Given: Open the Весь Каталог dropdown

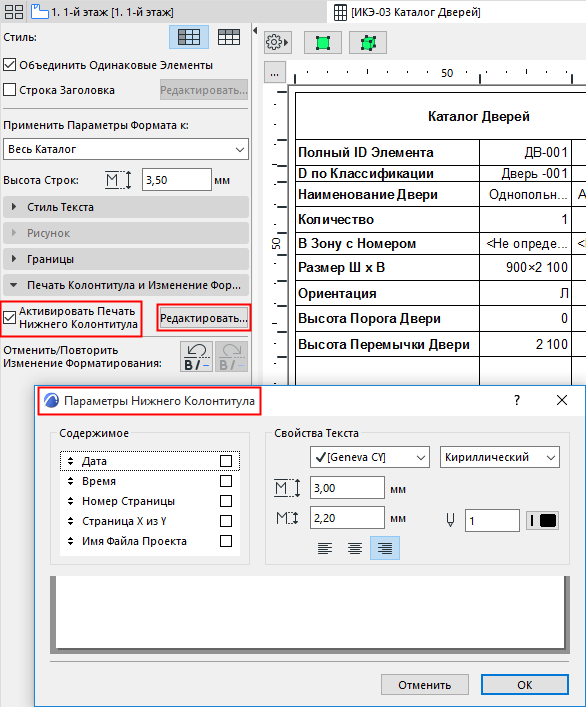Looking at the screenshot, I should pyautogui.click(x=126, y=149).
